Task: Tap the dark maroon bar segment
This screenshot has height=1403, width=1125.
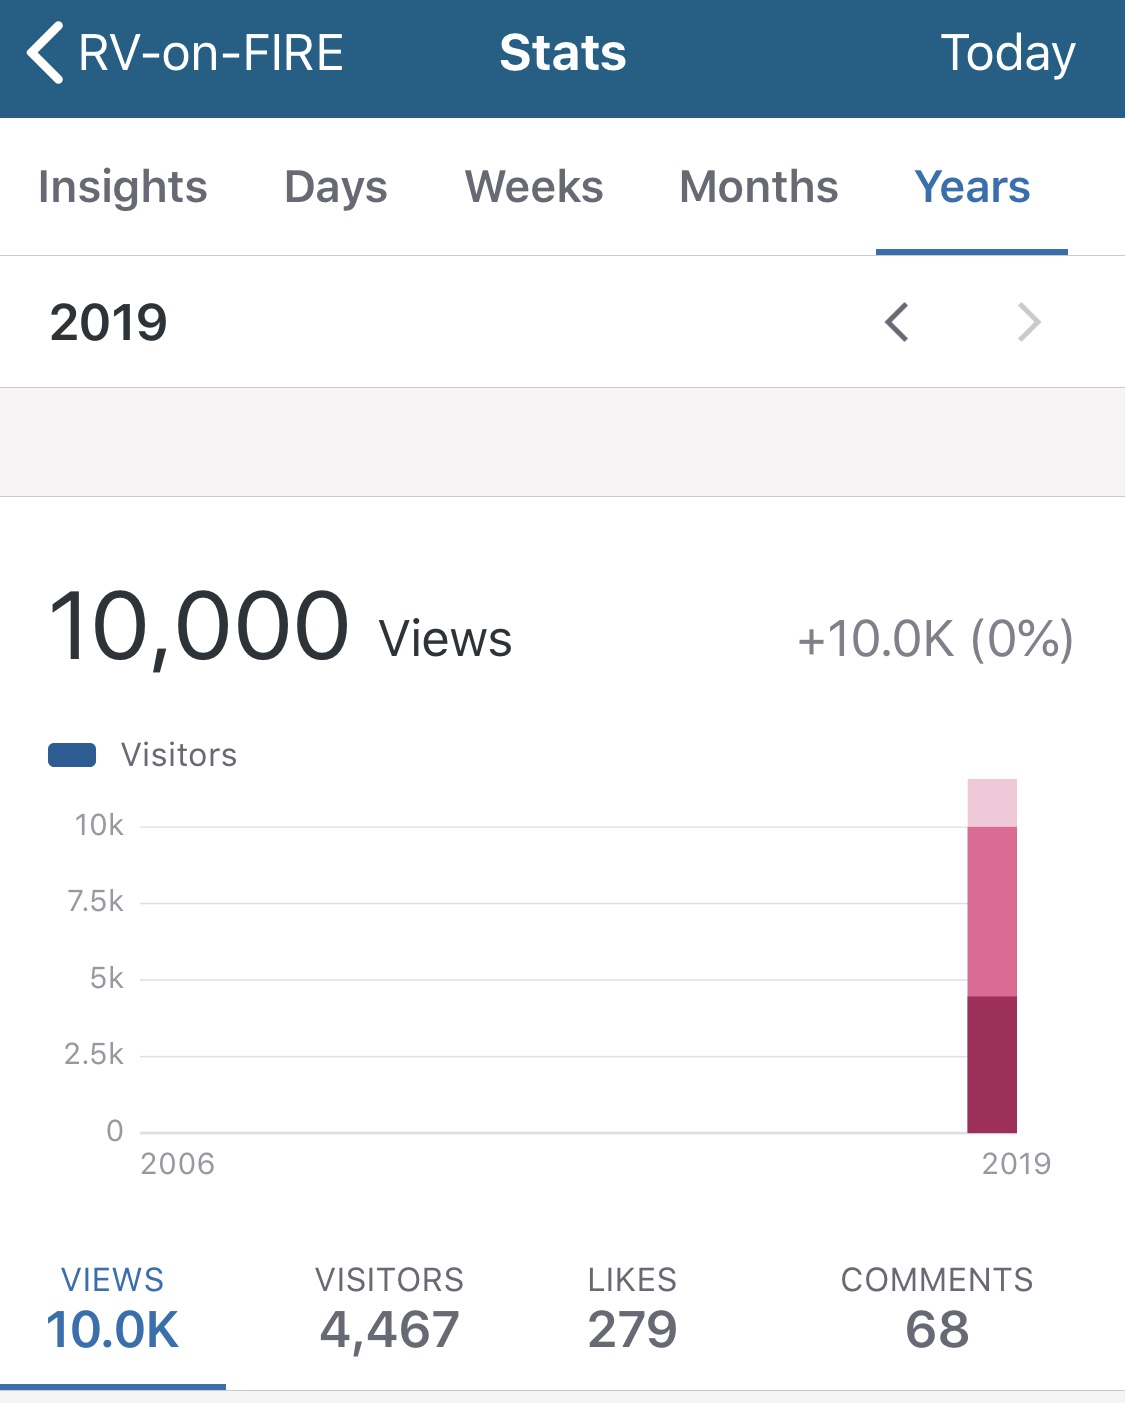Action: (x=992, y=1064)
